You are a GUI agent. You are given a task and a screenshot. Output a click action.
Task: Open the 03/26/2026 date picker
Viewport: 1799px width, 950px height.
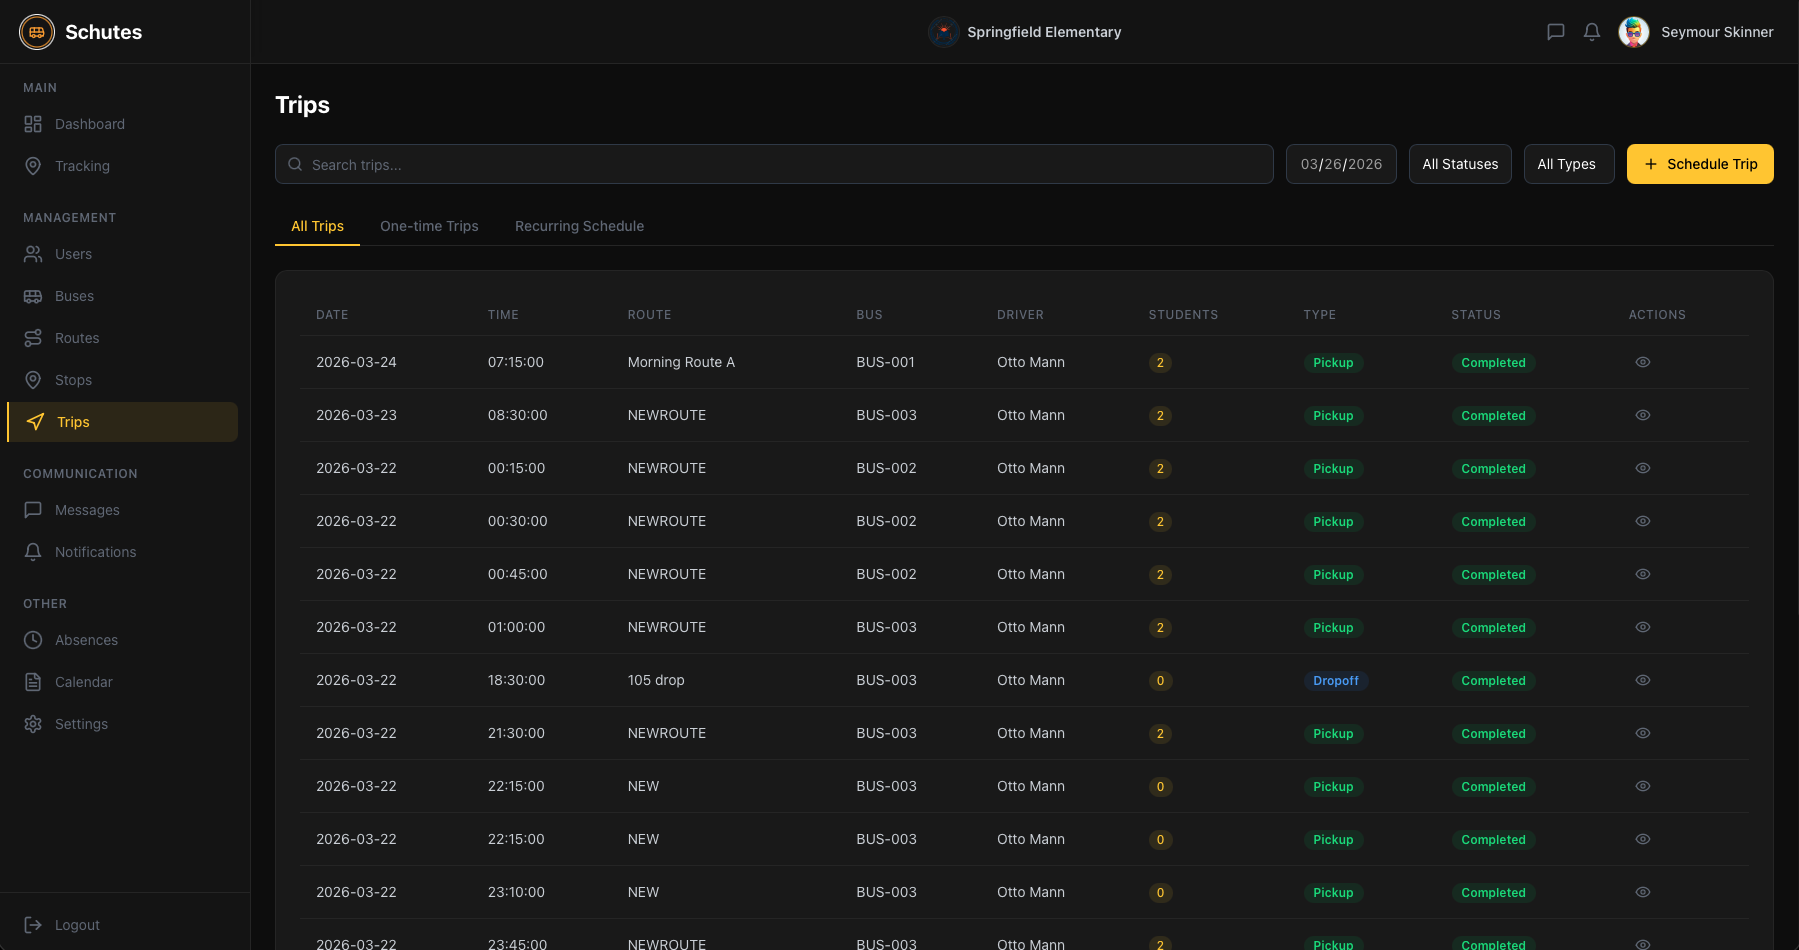(1340, 164)
